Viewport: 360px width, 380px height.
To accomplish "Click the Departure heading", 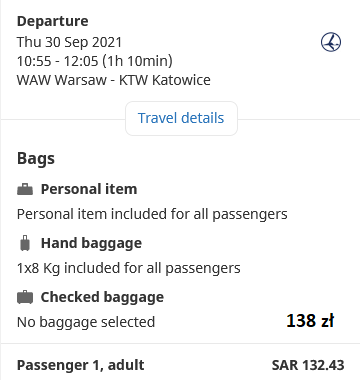I will click(x=53, y=21).
